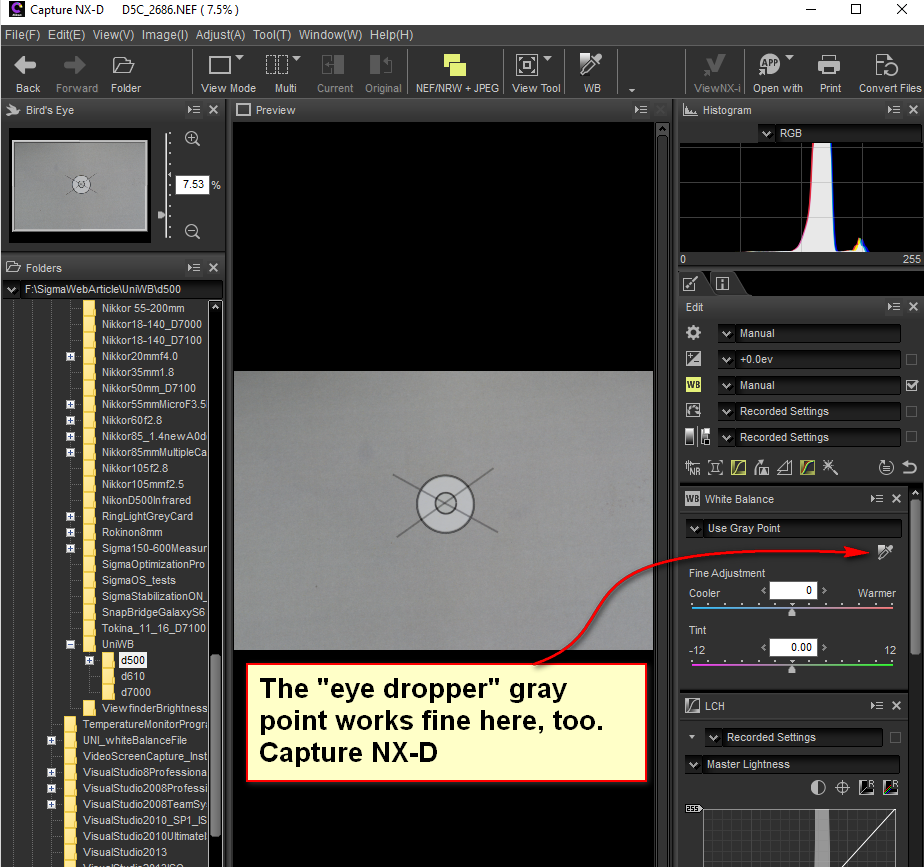This screenshot has height=867, width=924.
Task: Click the zoom percentage field 7.53
Action: pos(192,184)
